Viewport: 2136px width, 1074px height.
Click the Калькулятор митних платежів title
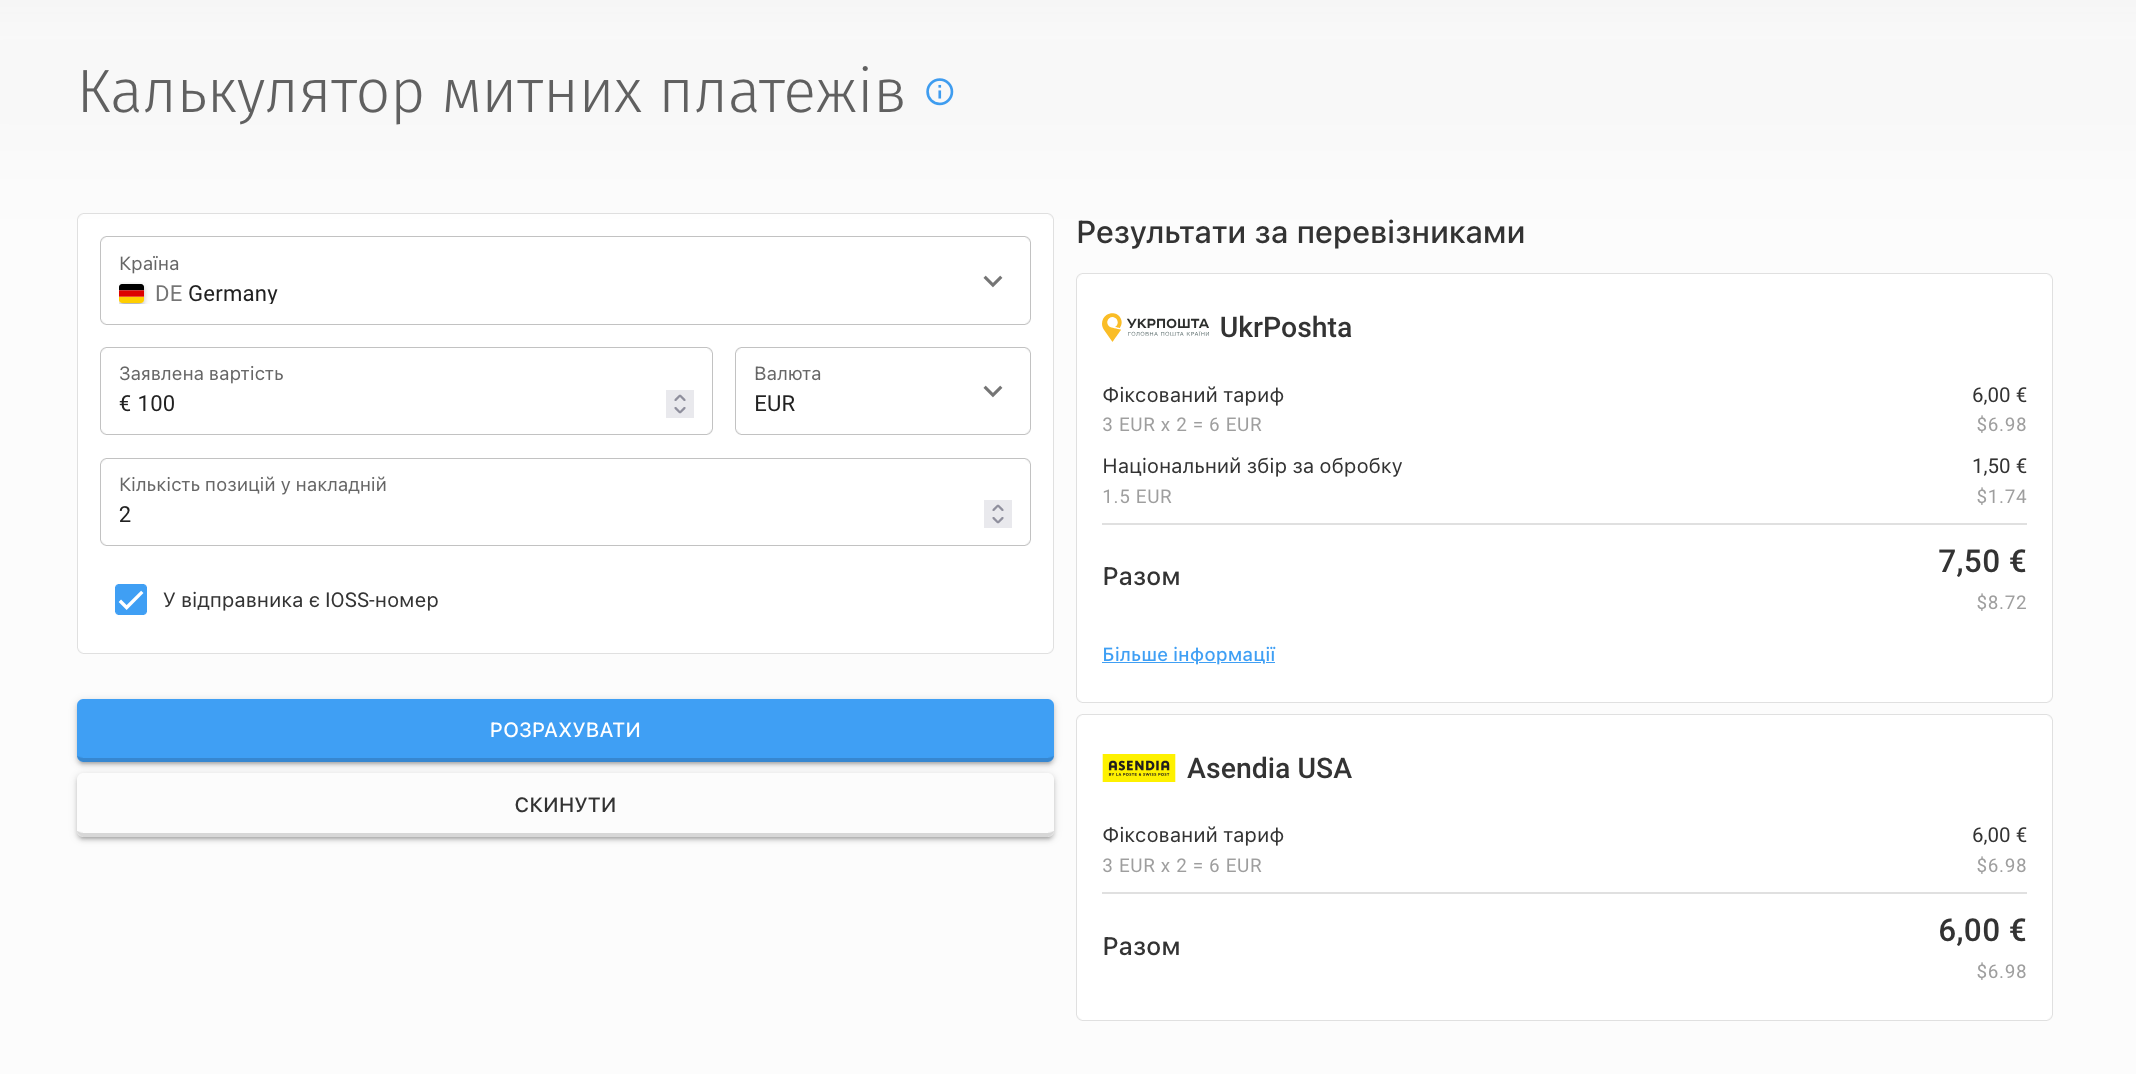click(x=491, y=93)
